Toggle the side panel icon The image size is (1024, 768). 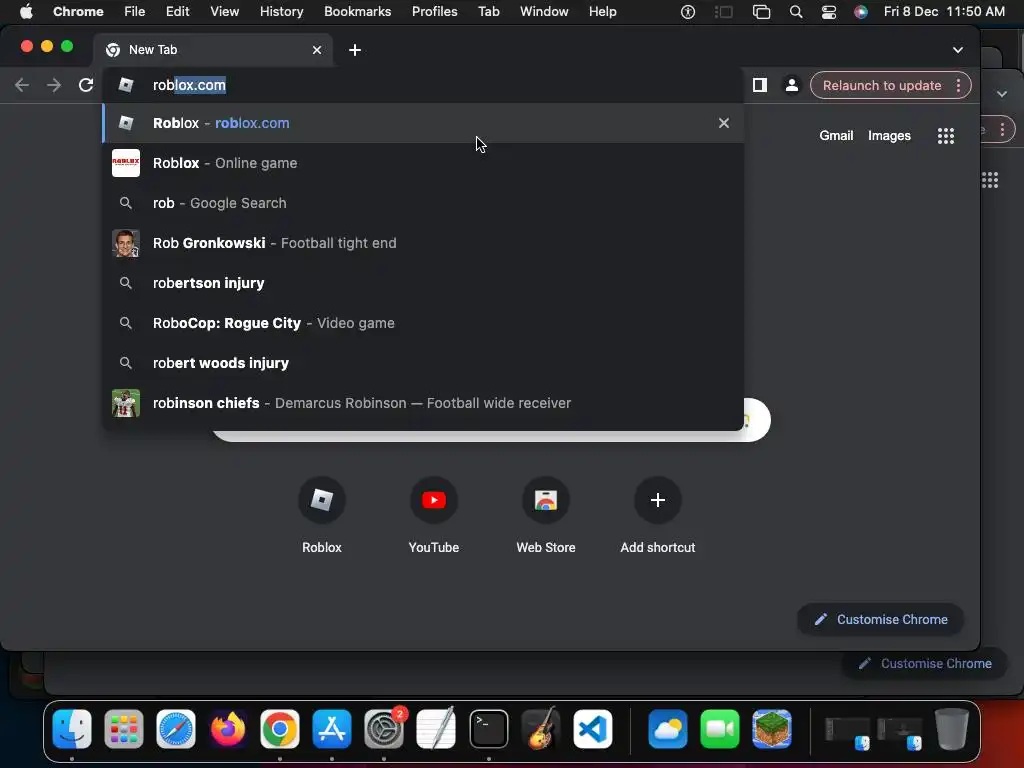(760, 85)
